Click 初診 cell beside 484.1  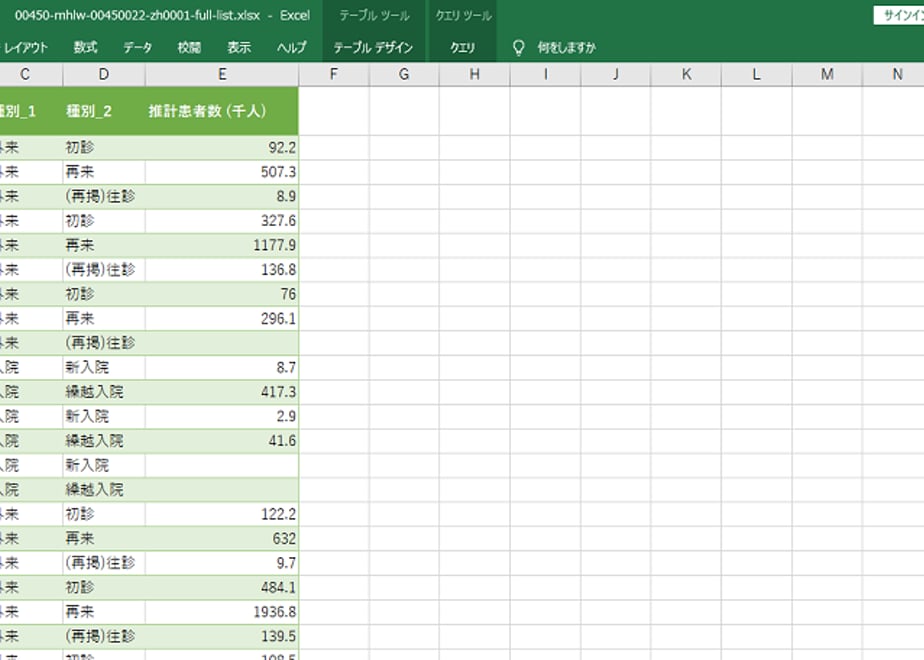104,588
